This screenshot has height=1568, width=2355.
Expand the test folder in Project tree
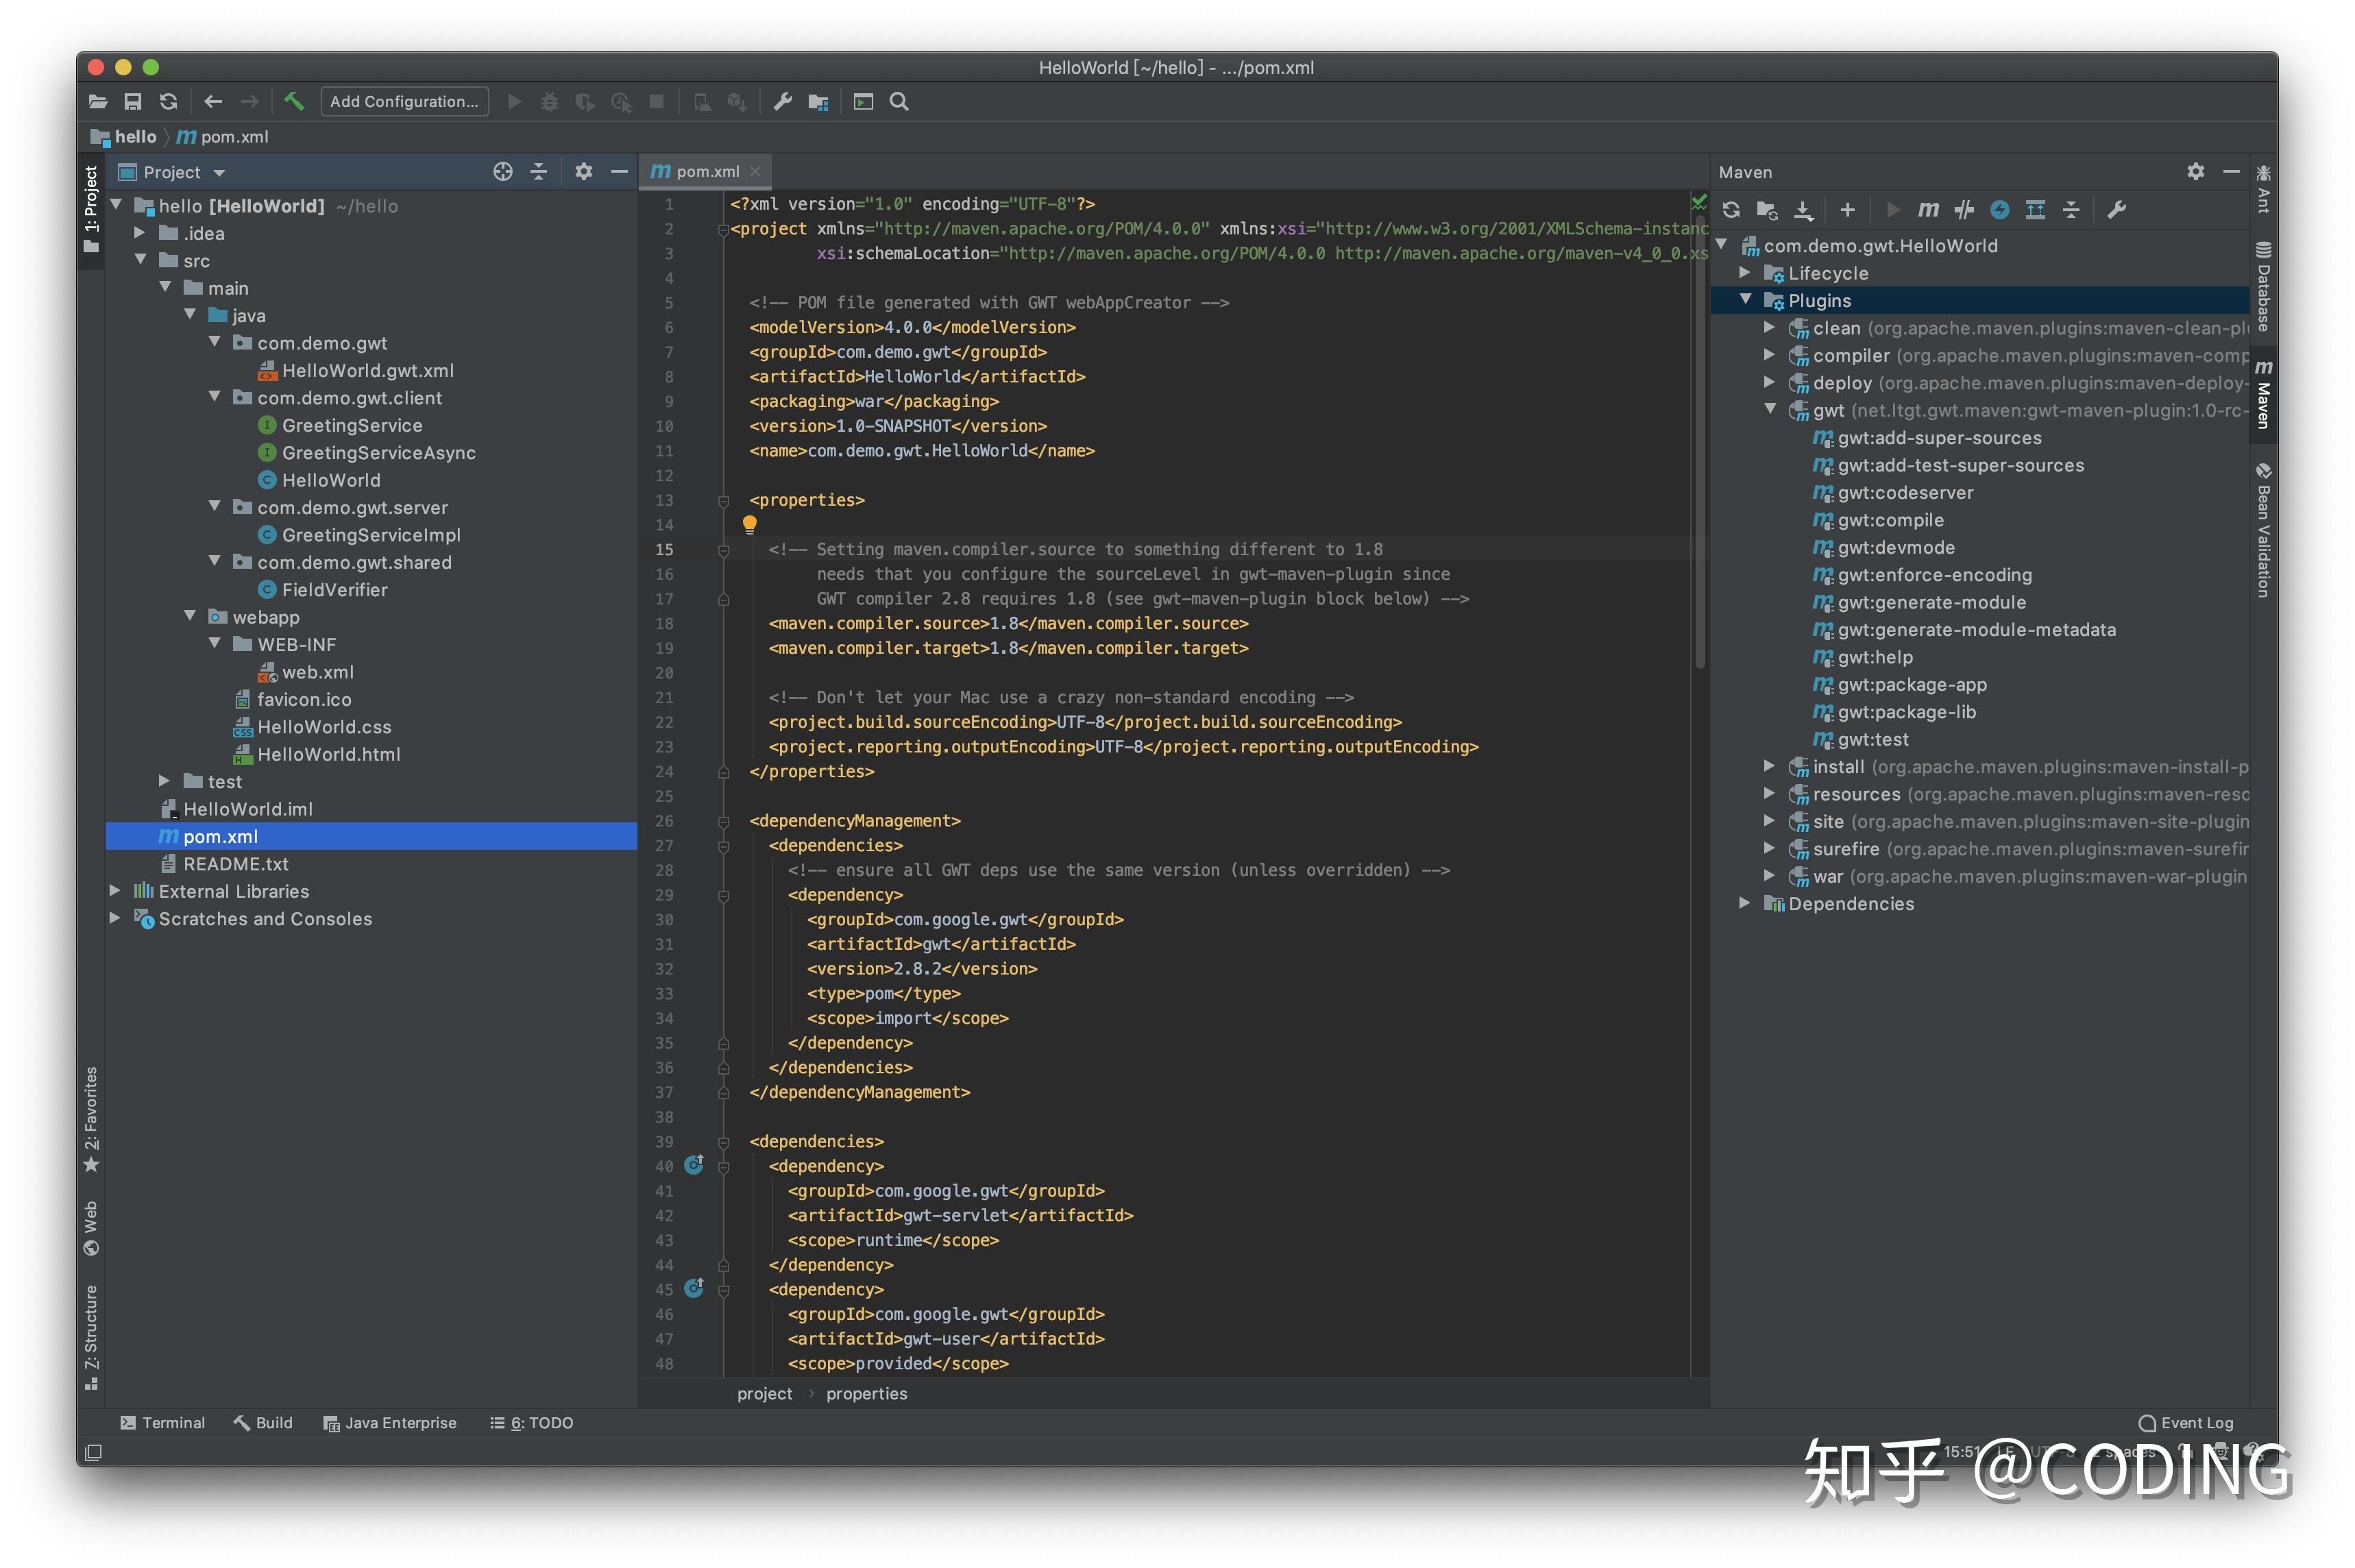165,781
